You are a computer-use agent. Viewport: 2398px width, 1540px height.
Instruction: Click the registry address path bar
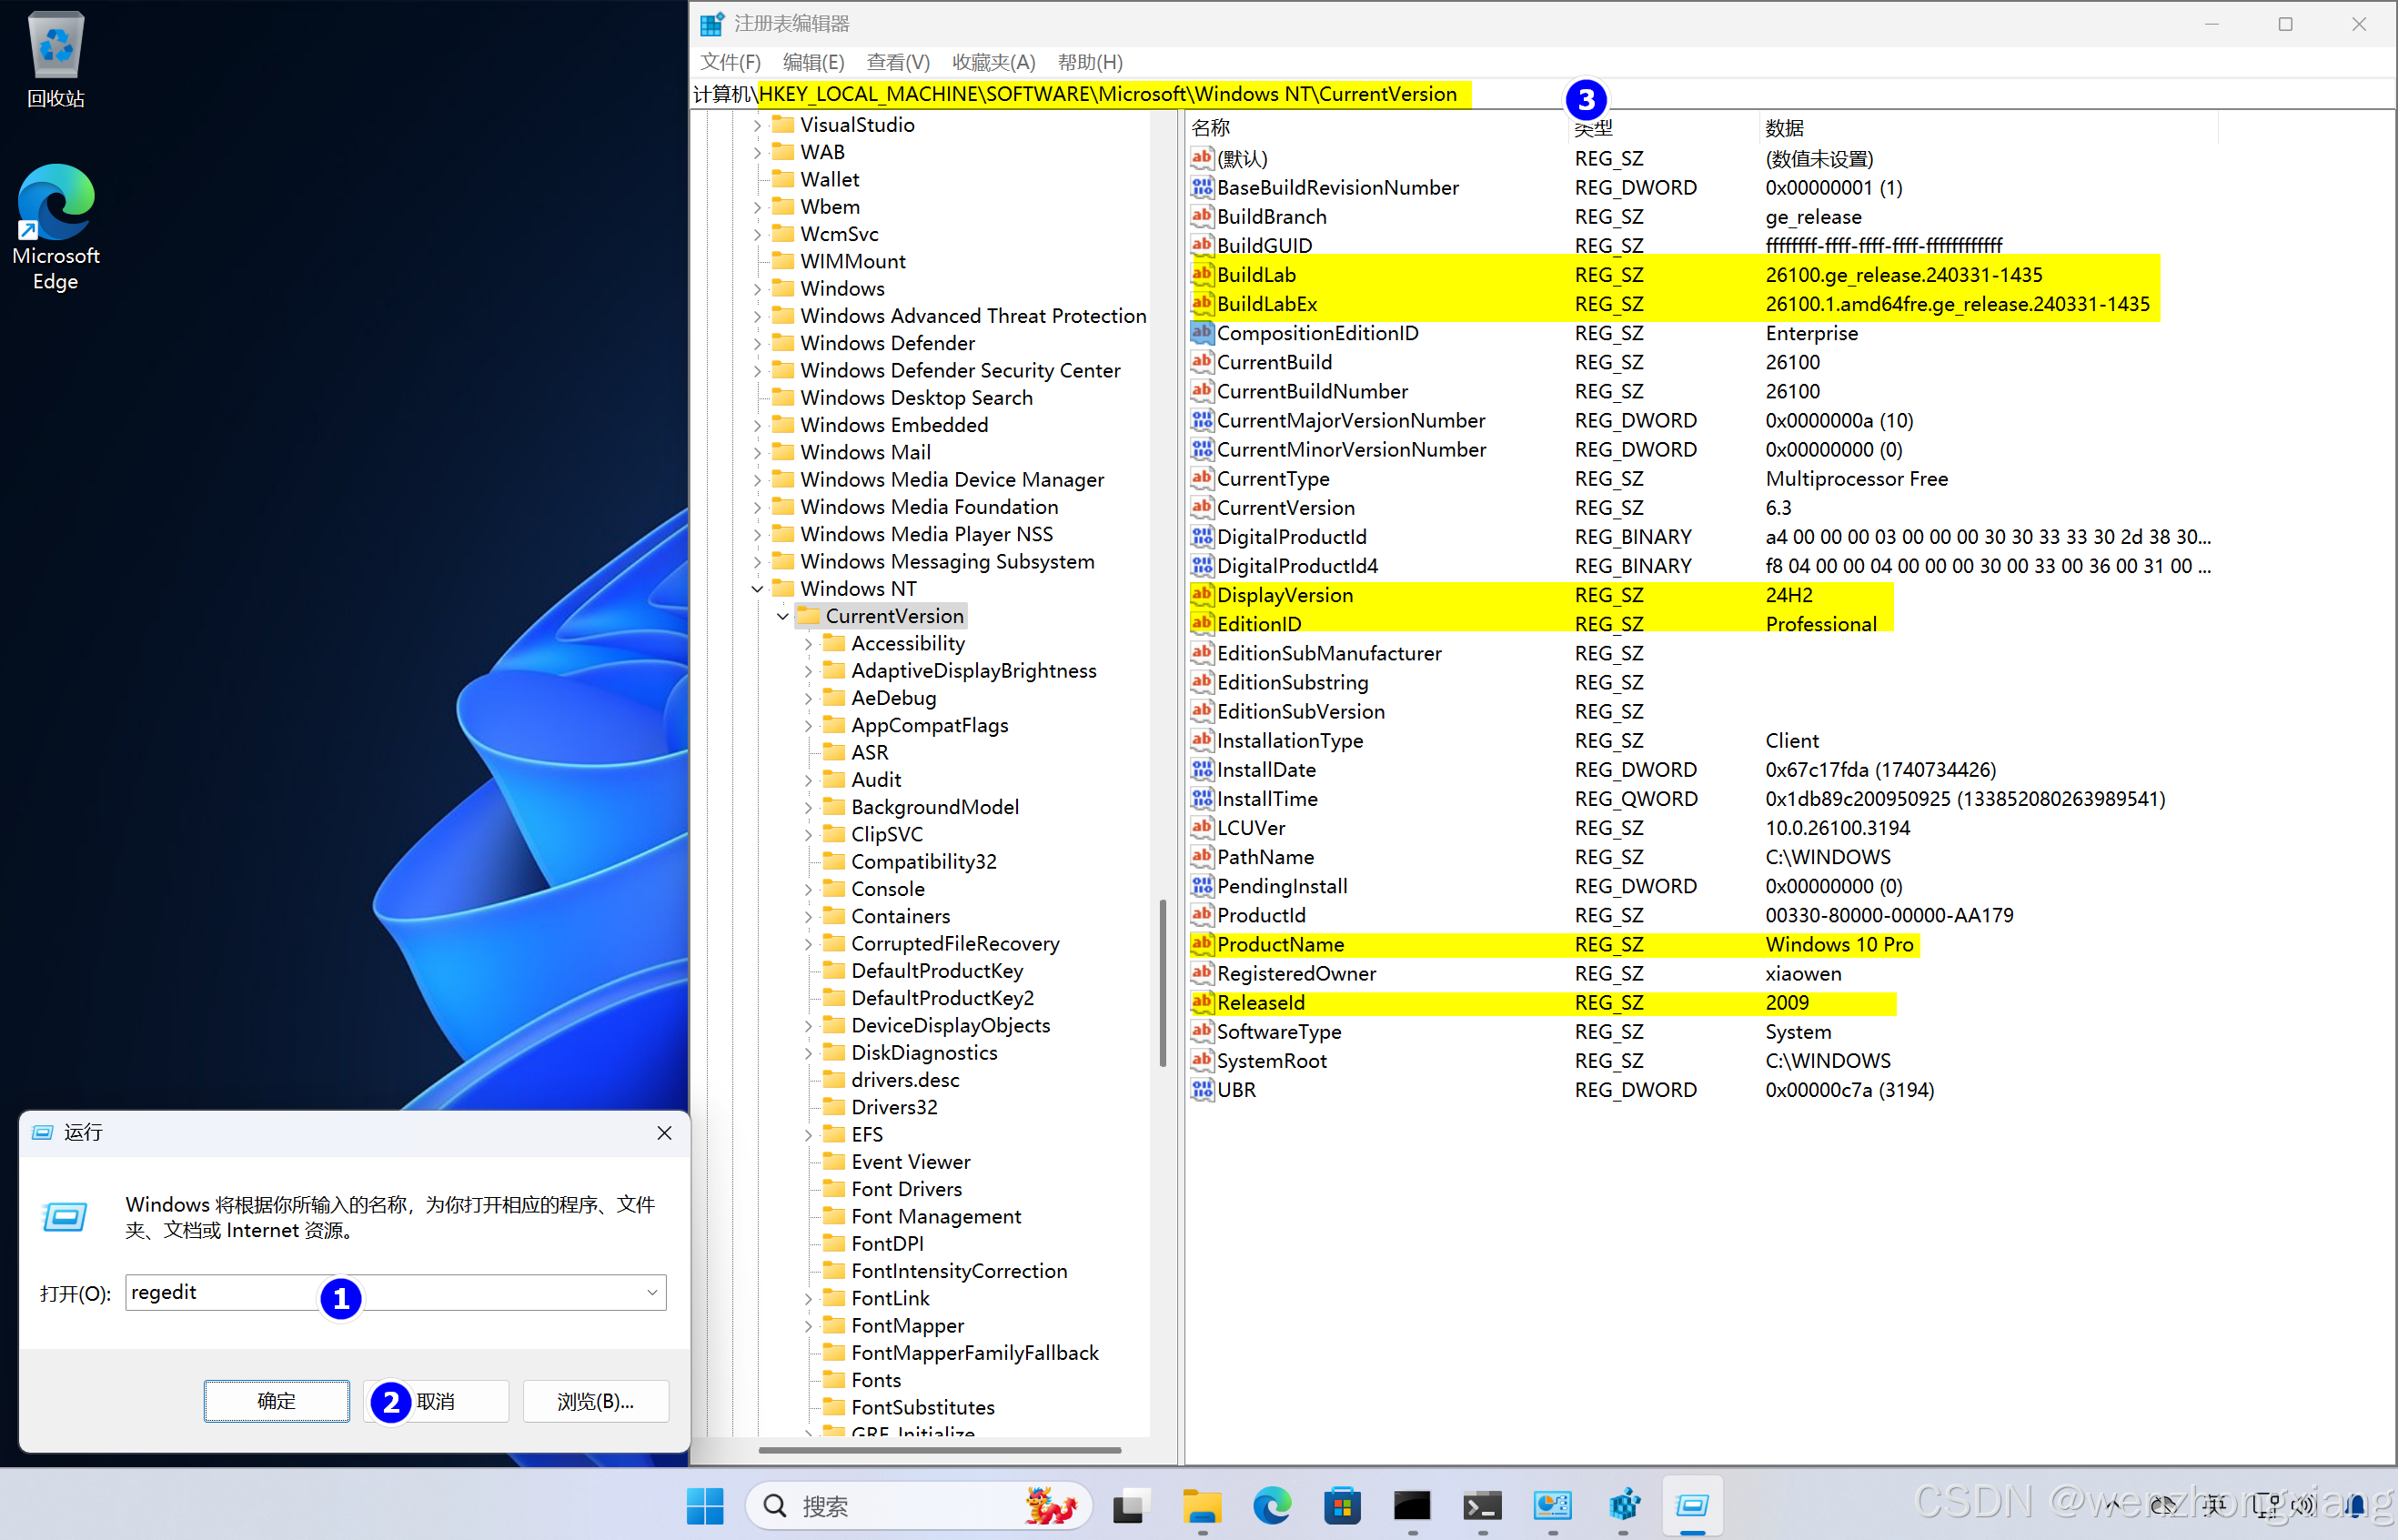[1100, 94]
